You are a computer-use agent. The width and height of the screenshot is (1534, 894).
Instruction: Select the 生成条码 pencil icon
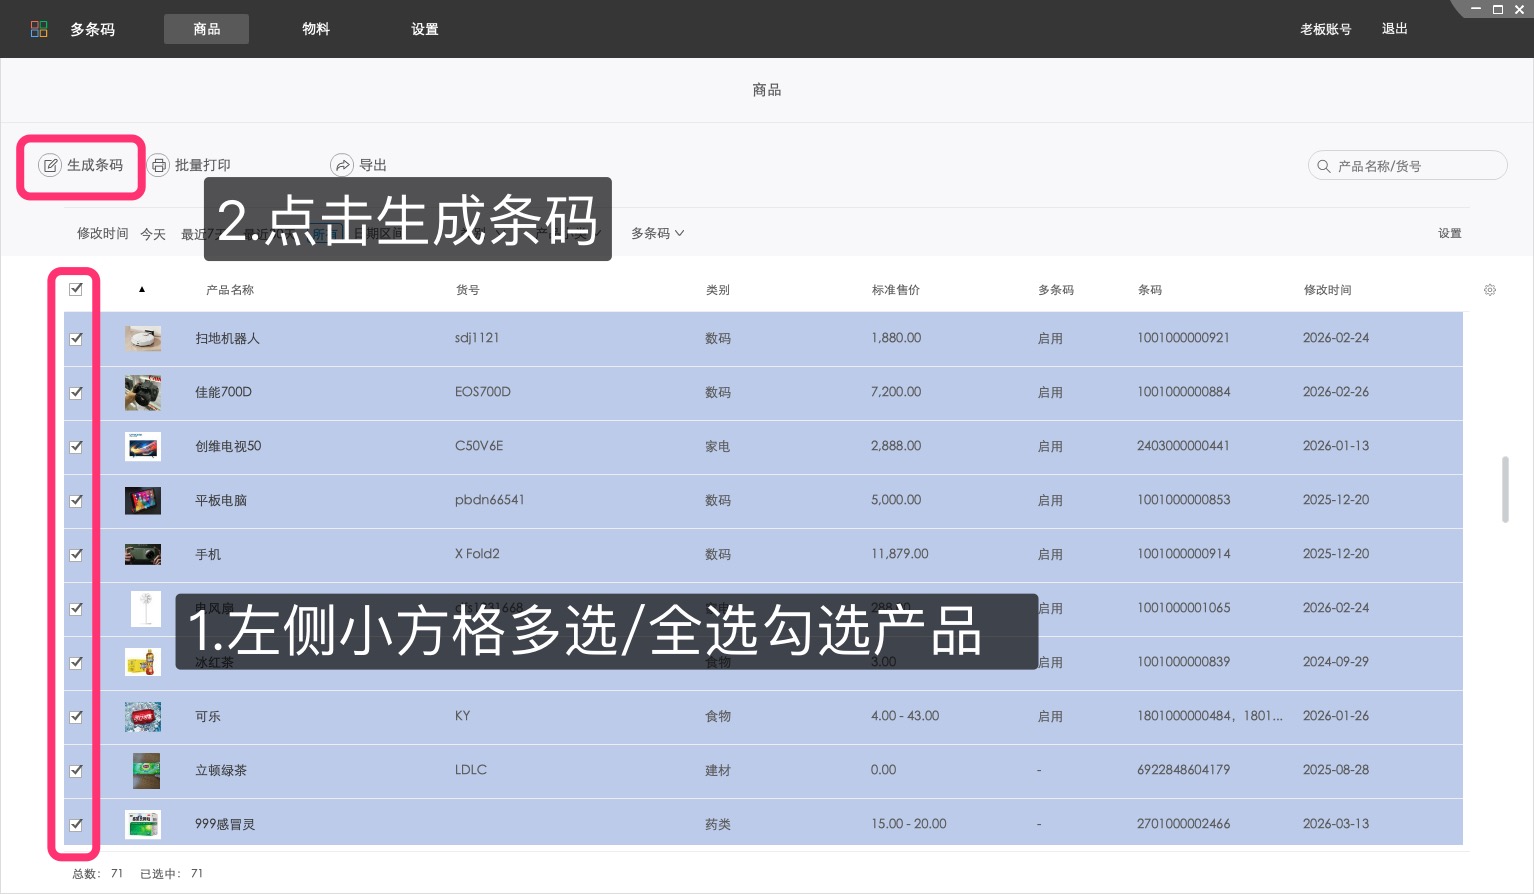[50, 165]
